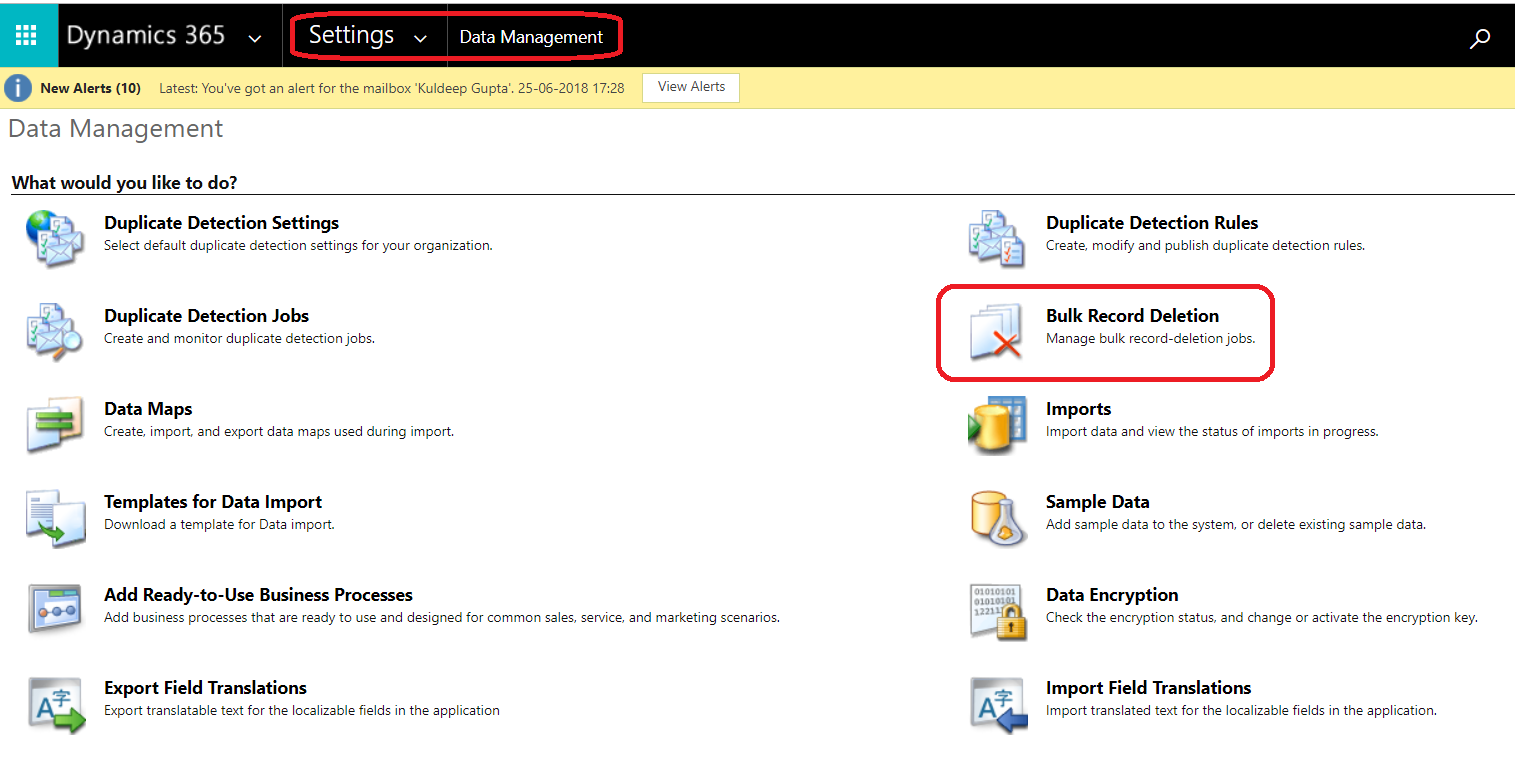Screen dimensions: 1515x773
Task: Open Add Ready-to-Use Business Processes link
Action: pyautogui.click(x=258, y=595)
